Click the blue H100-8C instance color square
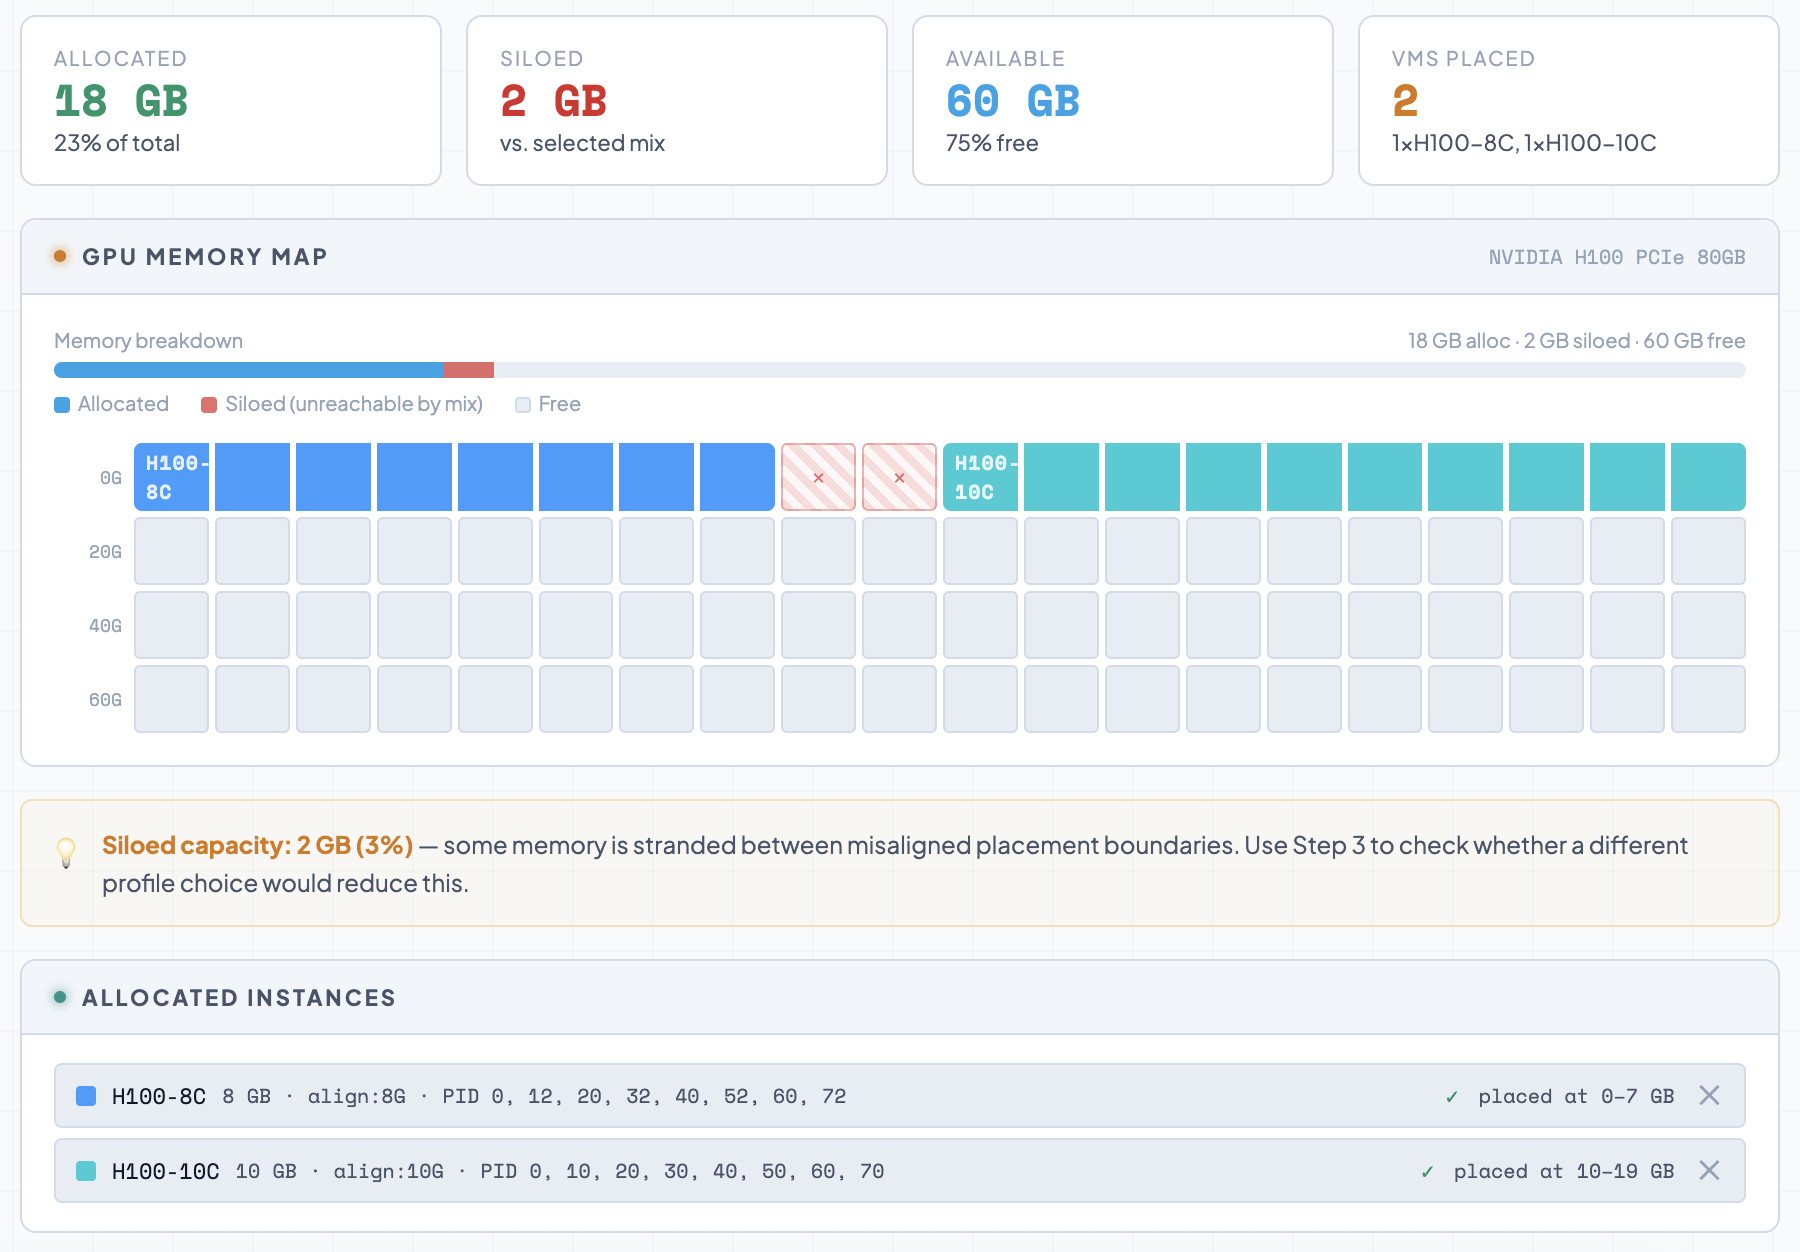Image resolution: width=1800 pixels, height=1252 pixels. (x=86, y=1096)
